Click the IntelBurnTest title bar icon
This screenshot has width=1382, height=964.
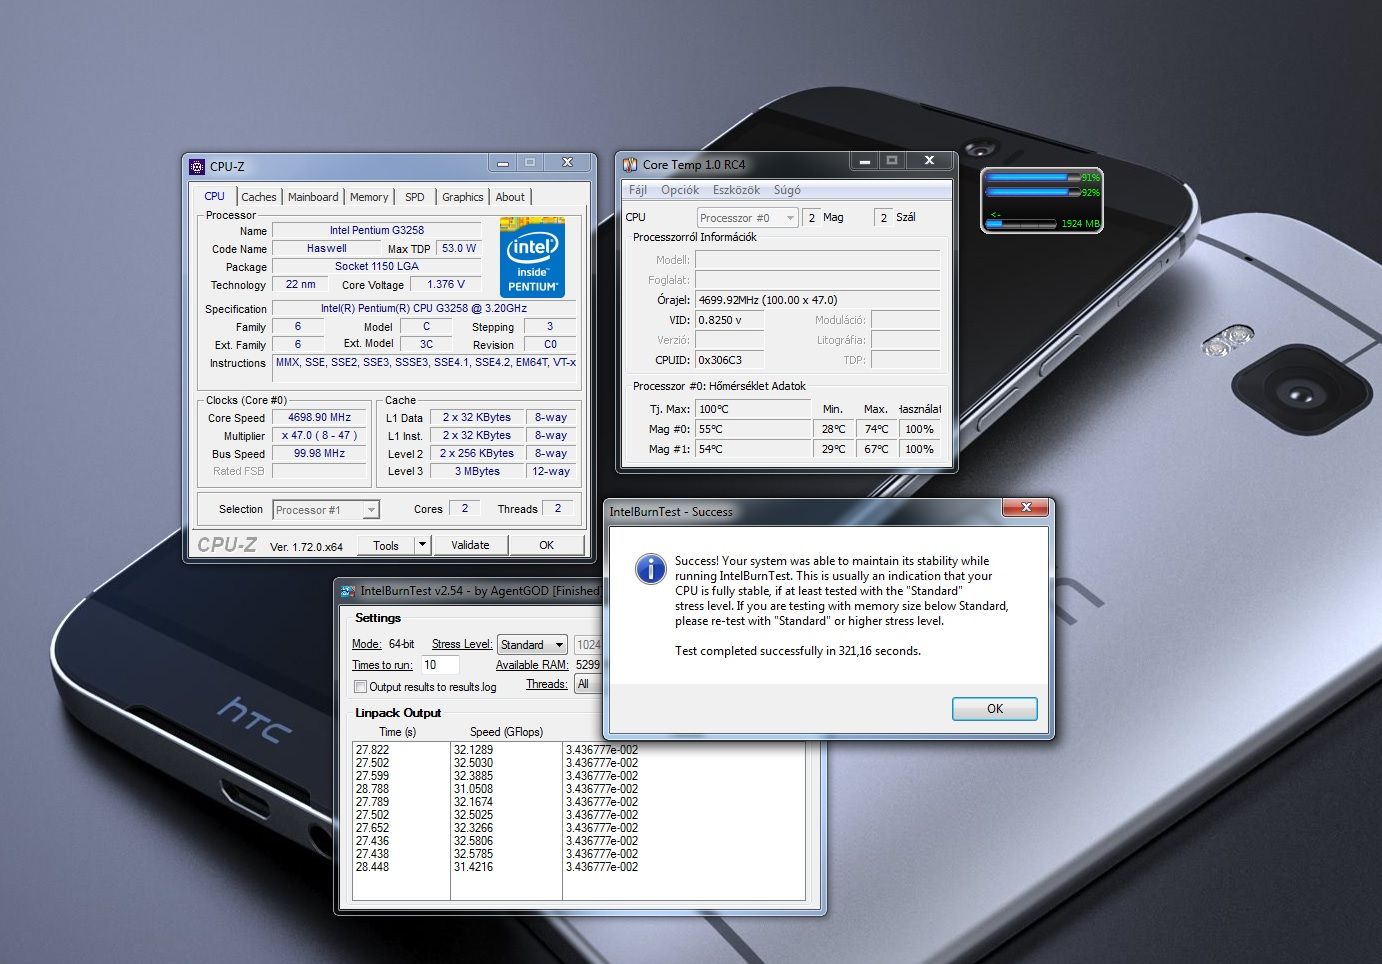click(348, 591)
